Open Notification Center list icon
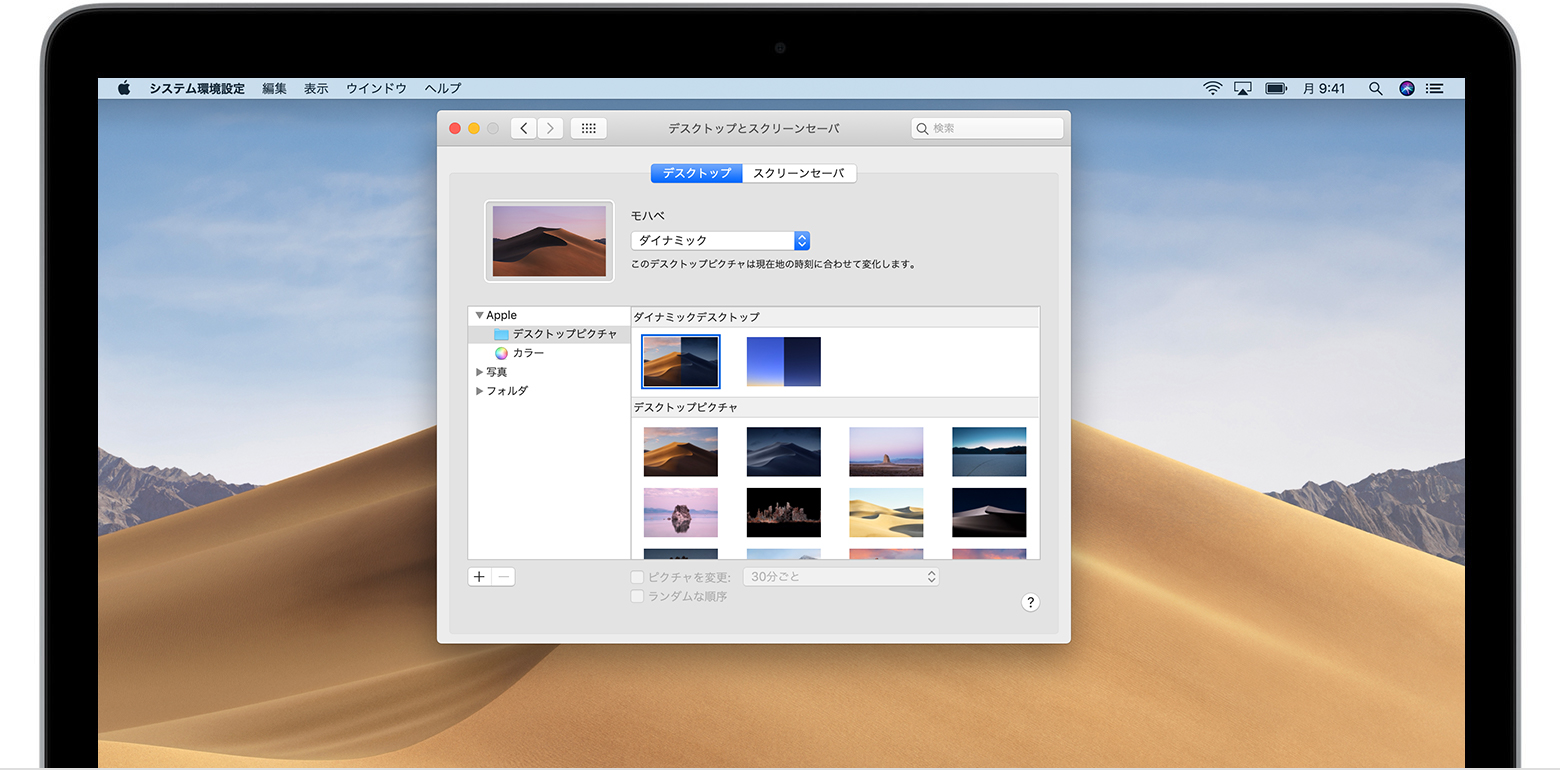This screenshot has height=770, width=1560. (1435, 88)
